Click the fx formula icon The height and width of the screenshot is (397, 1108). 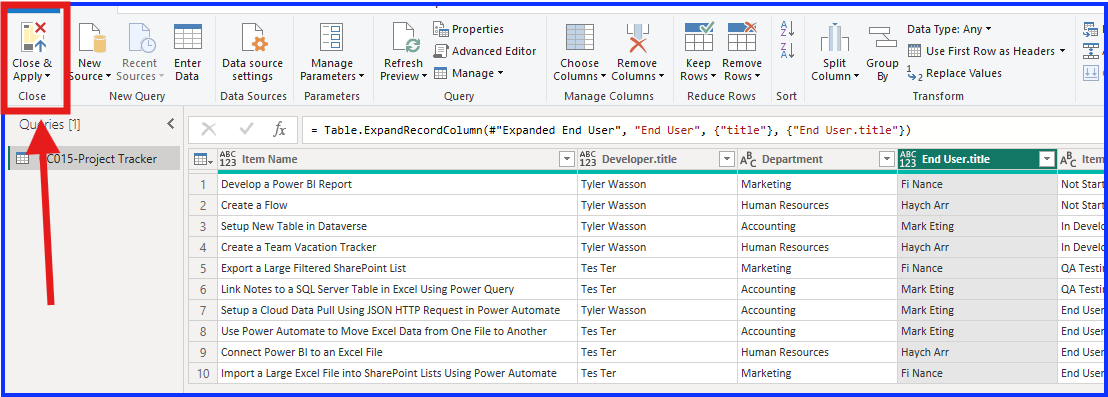coord(280,129)
